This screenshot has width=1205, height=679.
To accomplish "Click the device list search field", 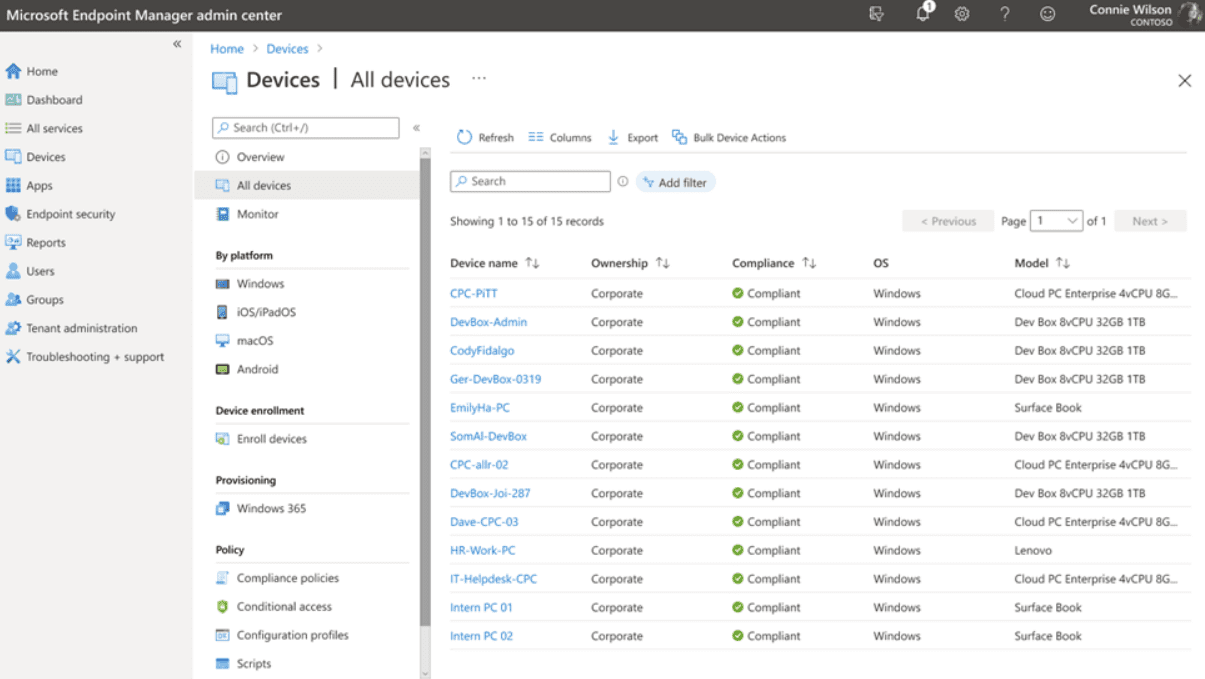I will point(530,182).
